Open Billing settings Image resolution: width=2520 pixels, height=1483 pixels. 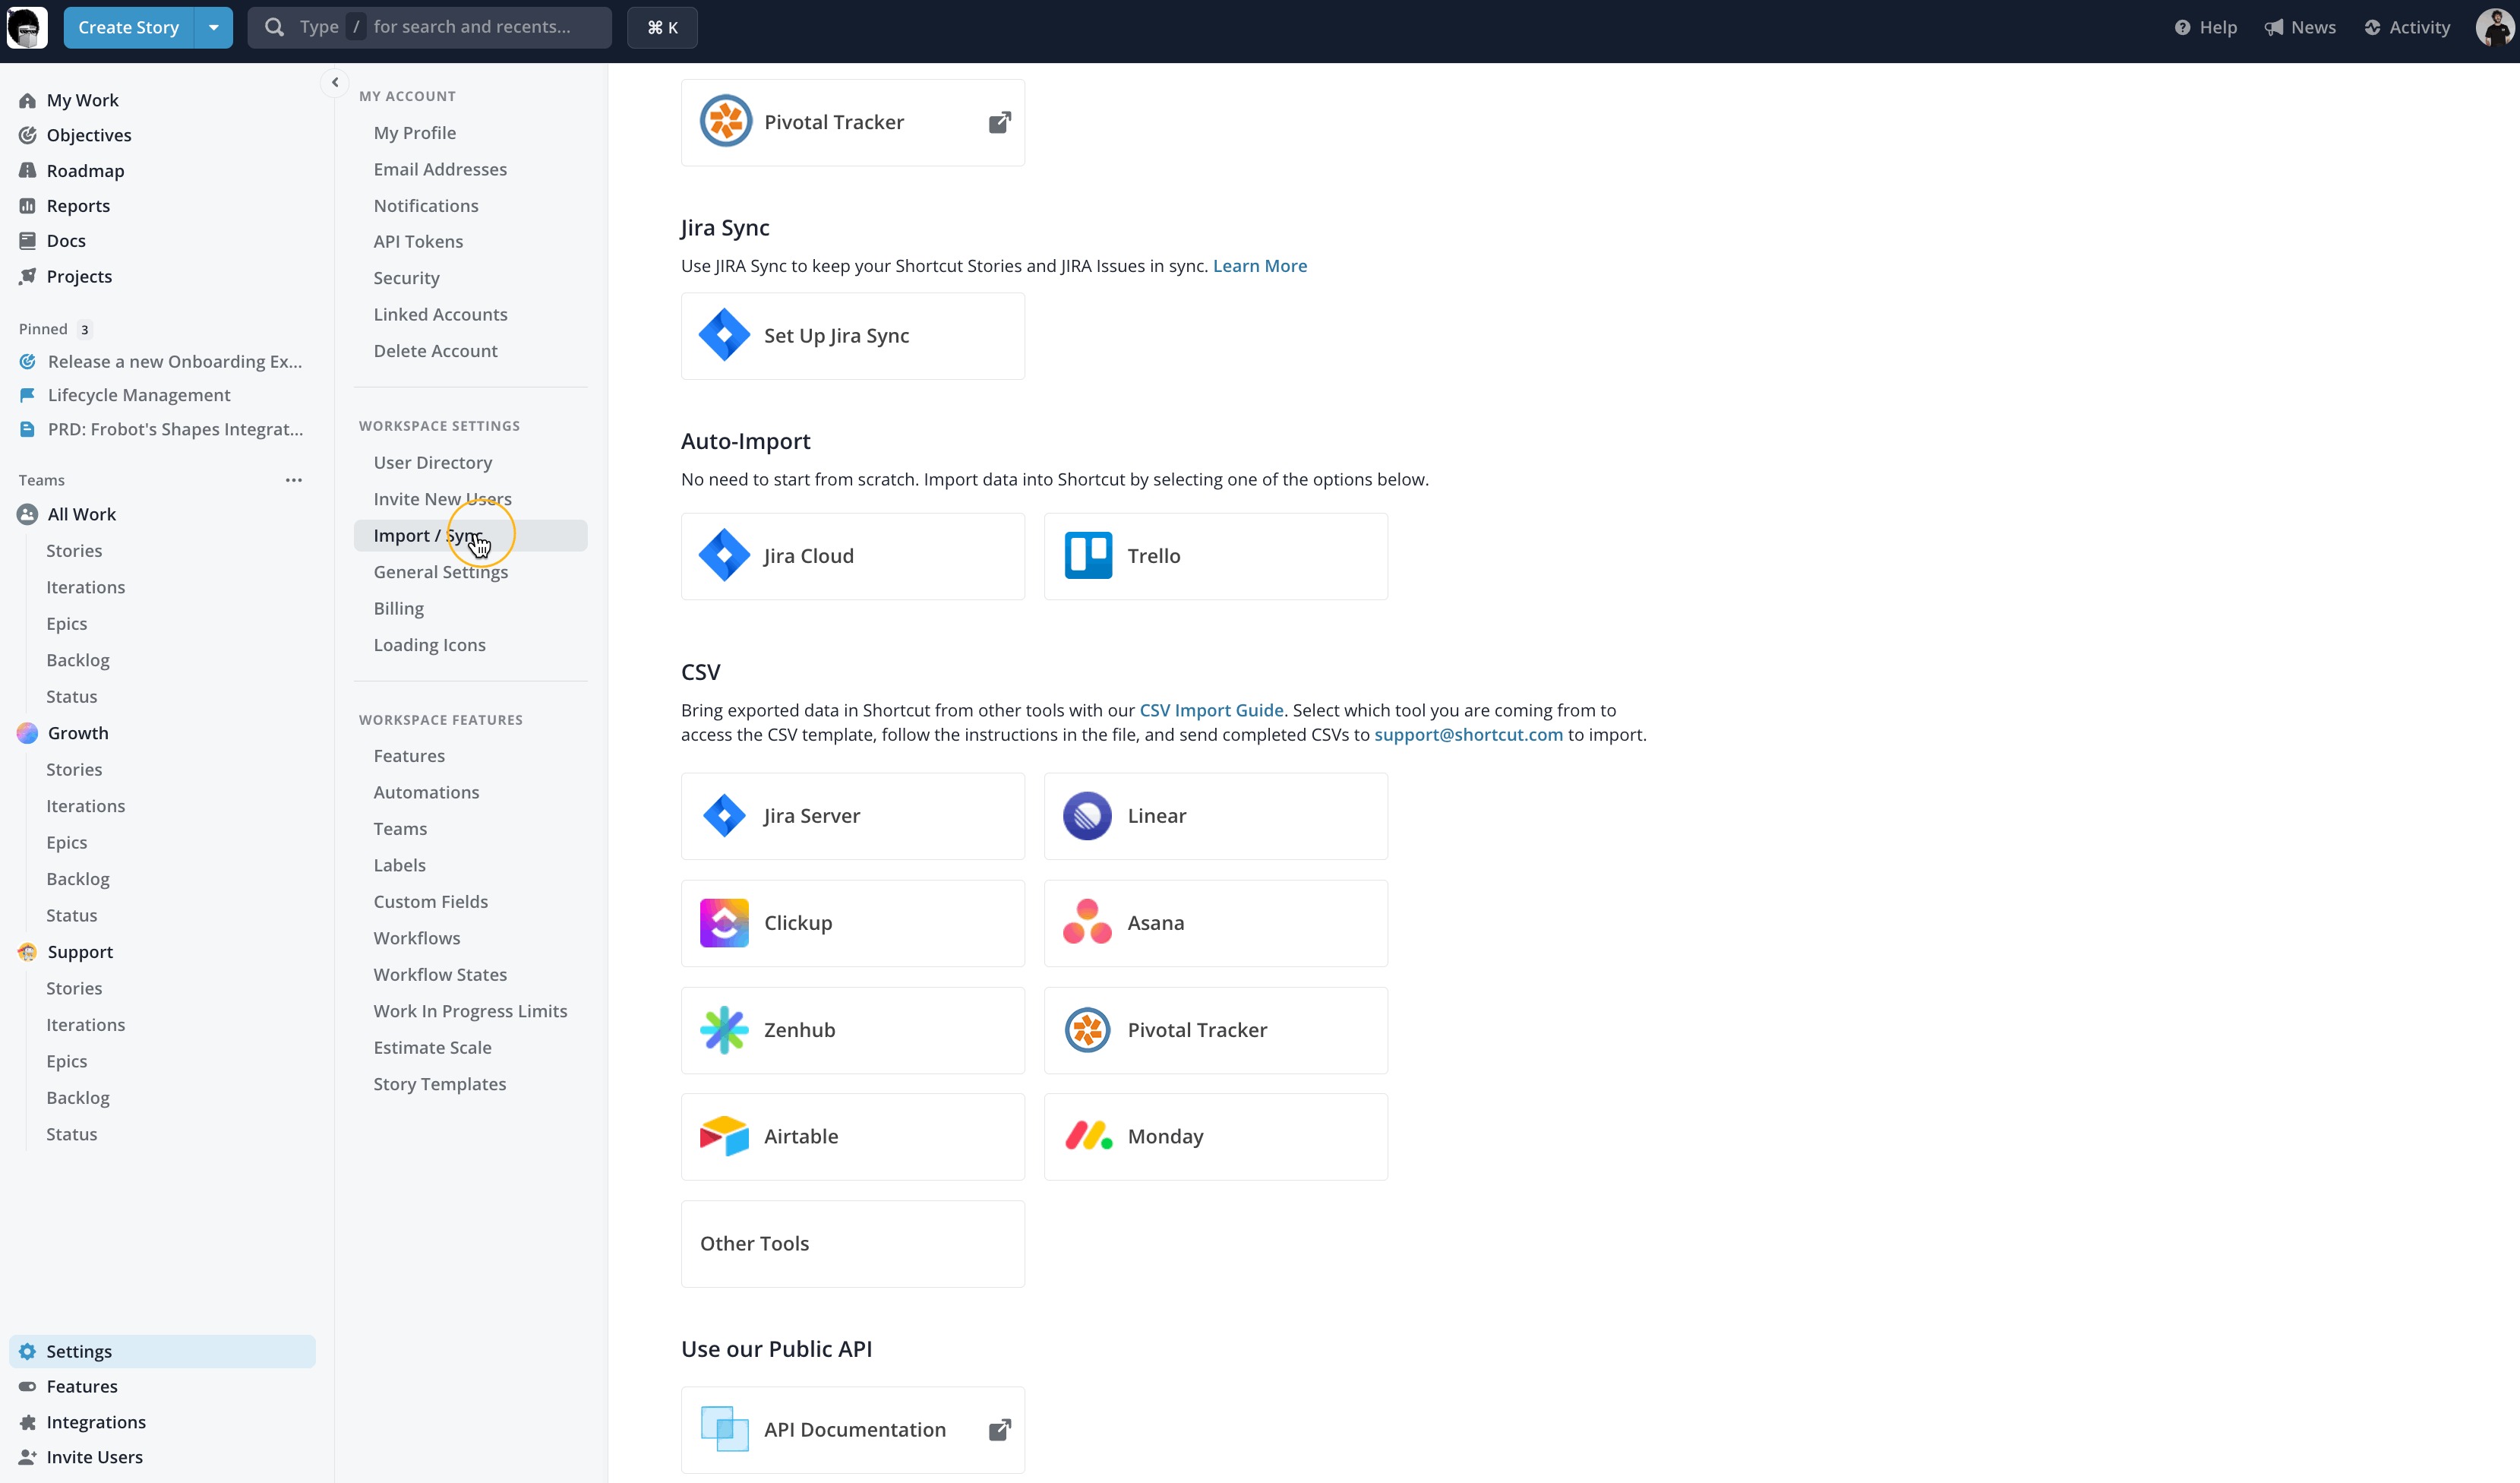pyautogui.click(x=399, y=609)
